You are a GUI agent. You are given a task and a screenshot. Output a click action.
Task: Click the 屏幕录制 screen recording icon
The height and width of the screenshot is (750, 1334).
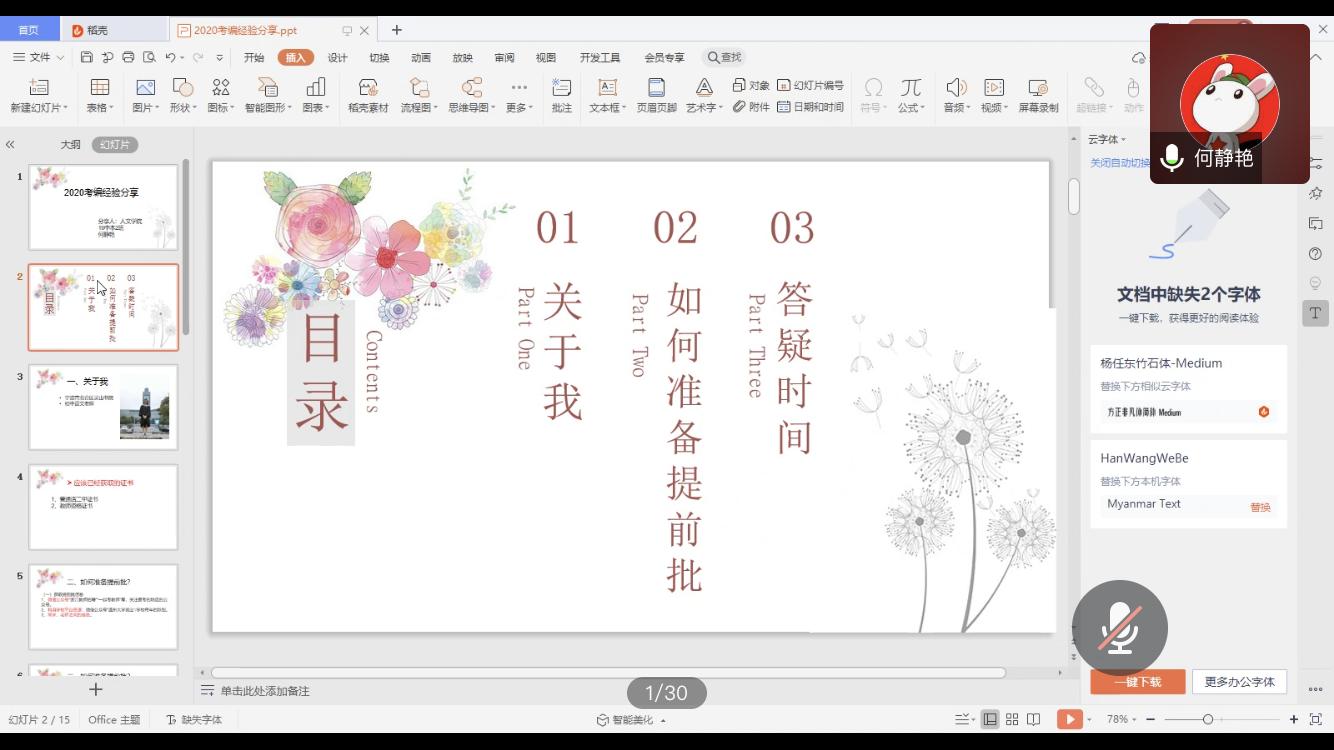pyautogui.click(x=1038, y=88)
